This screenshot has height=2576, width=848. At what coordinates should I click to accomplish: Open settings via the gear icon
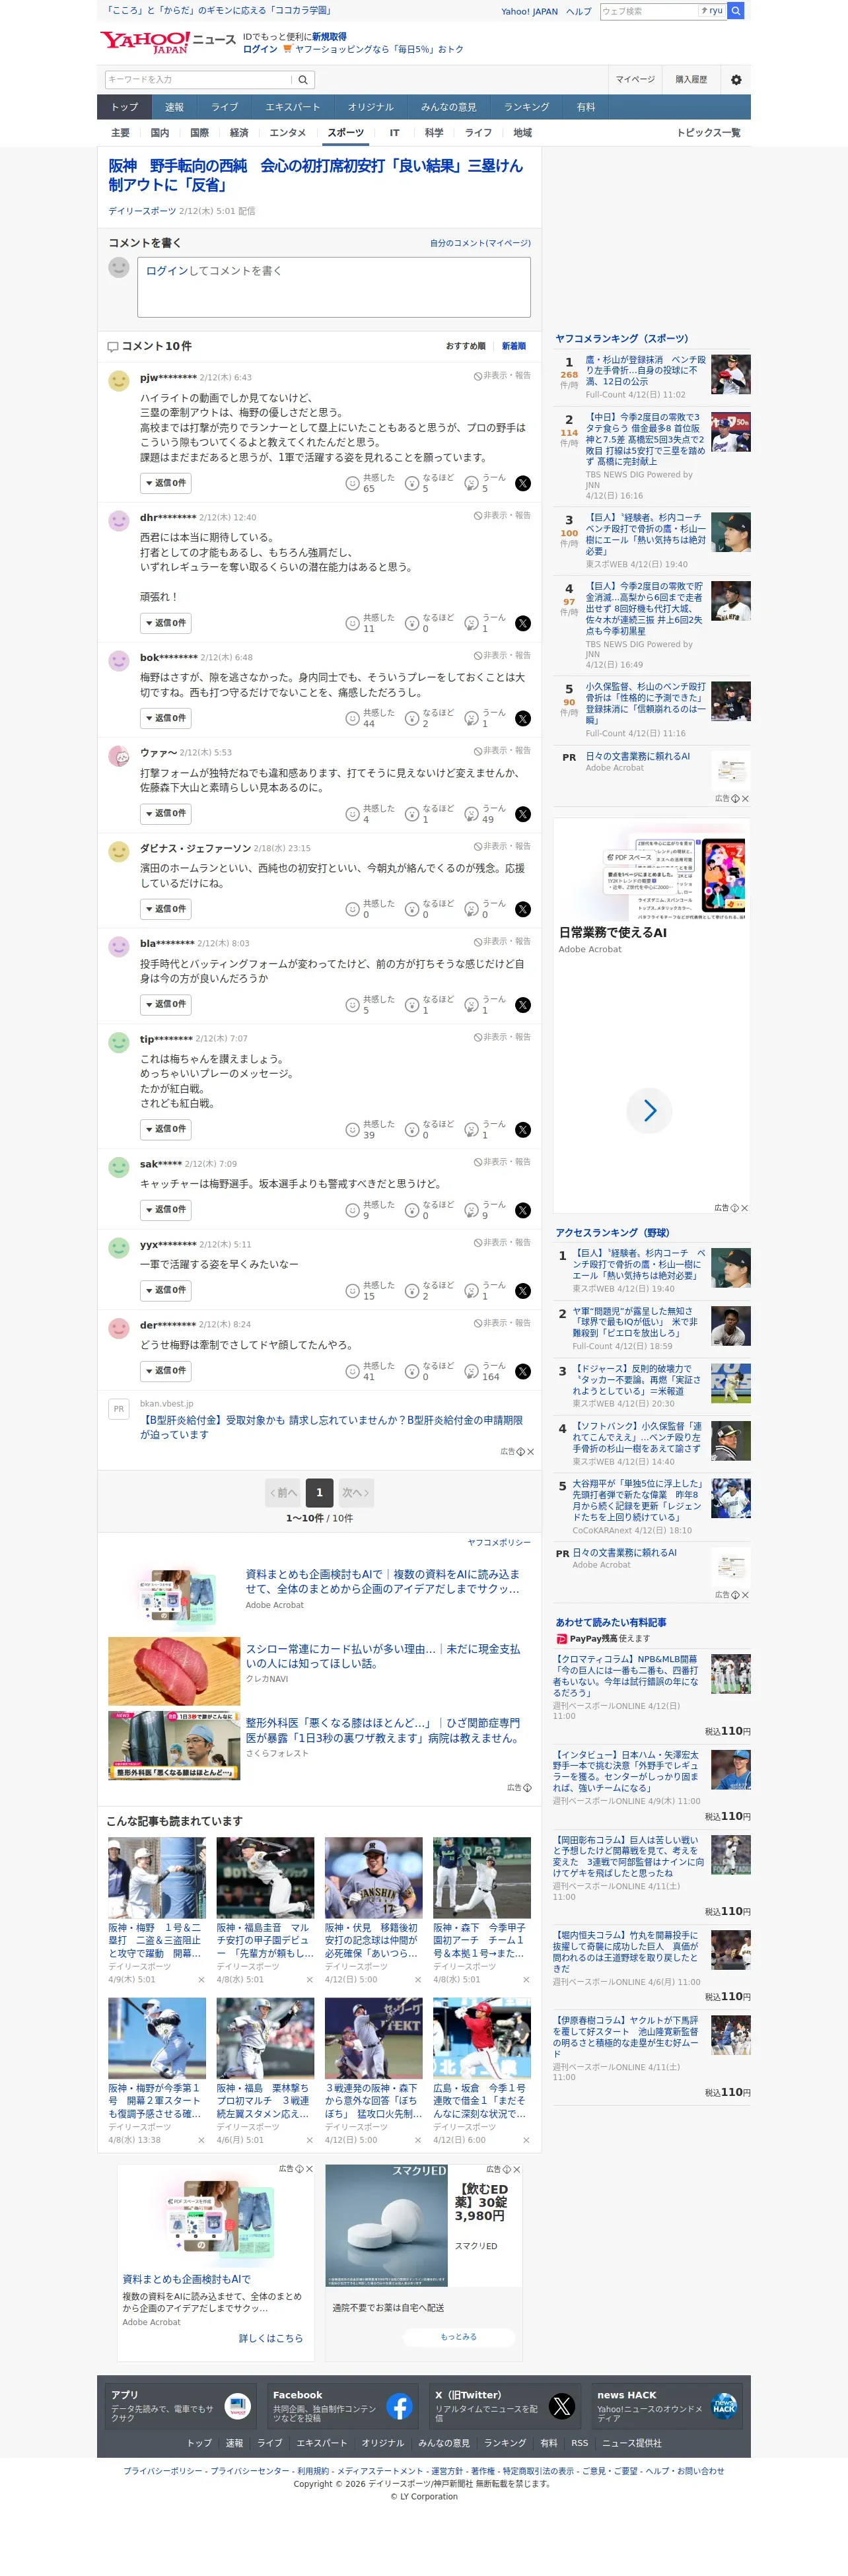pos(736,79)
